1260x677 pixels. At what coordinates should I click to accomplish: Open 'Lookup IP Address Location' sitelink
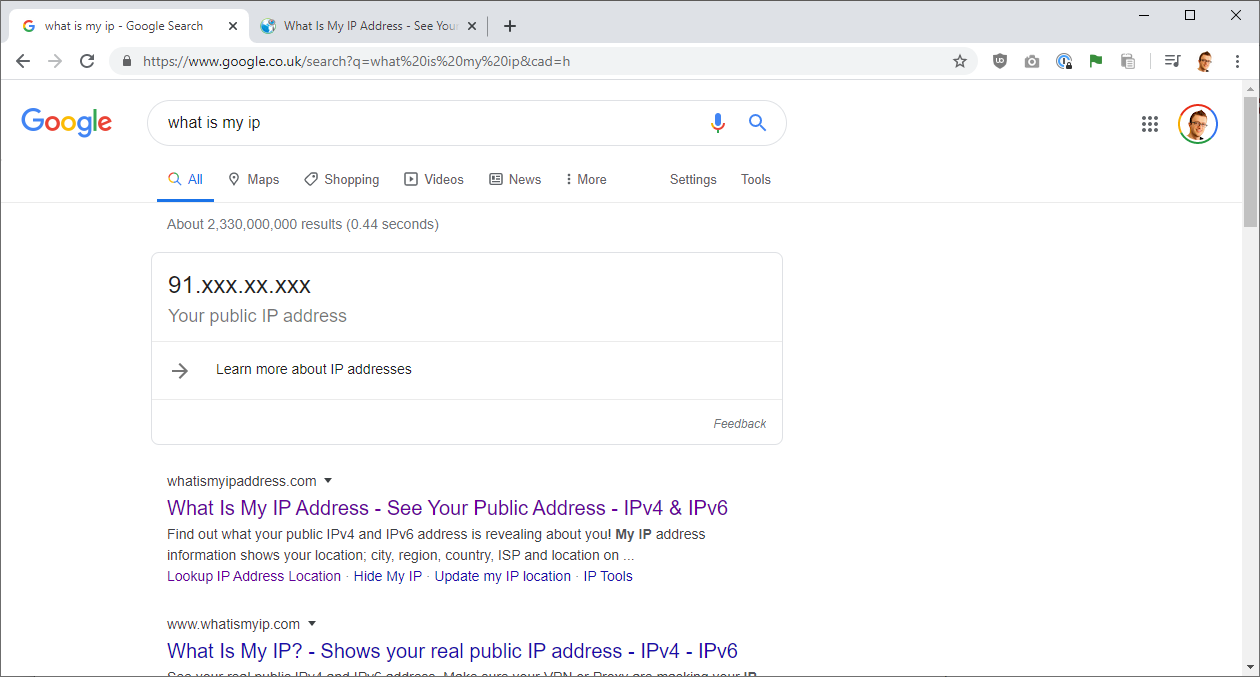pyautogui.click(x=254, y=576)
